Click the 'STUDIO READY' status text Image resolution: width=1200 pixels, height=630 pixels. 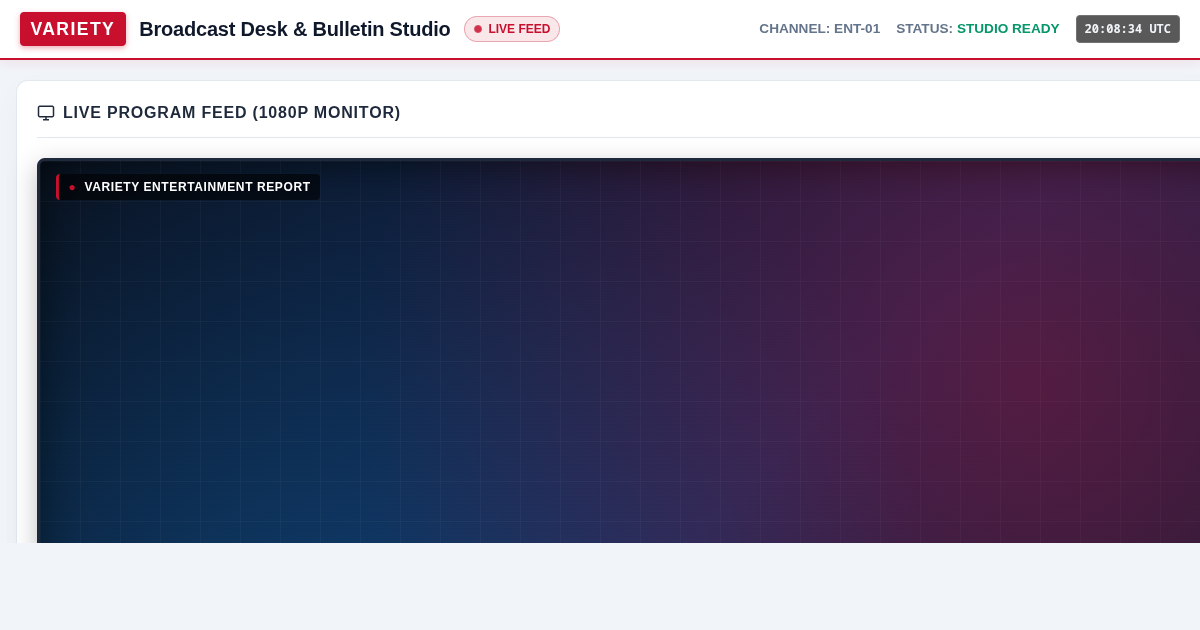(x=1008, y=29)
